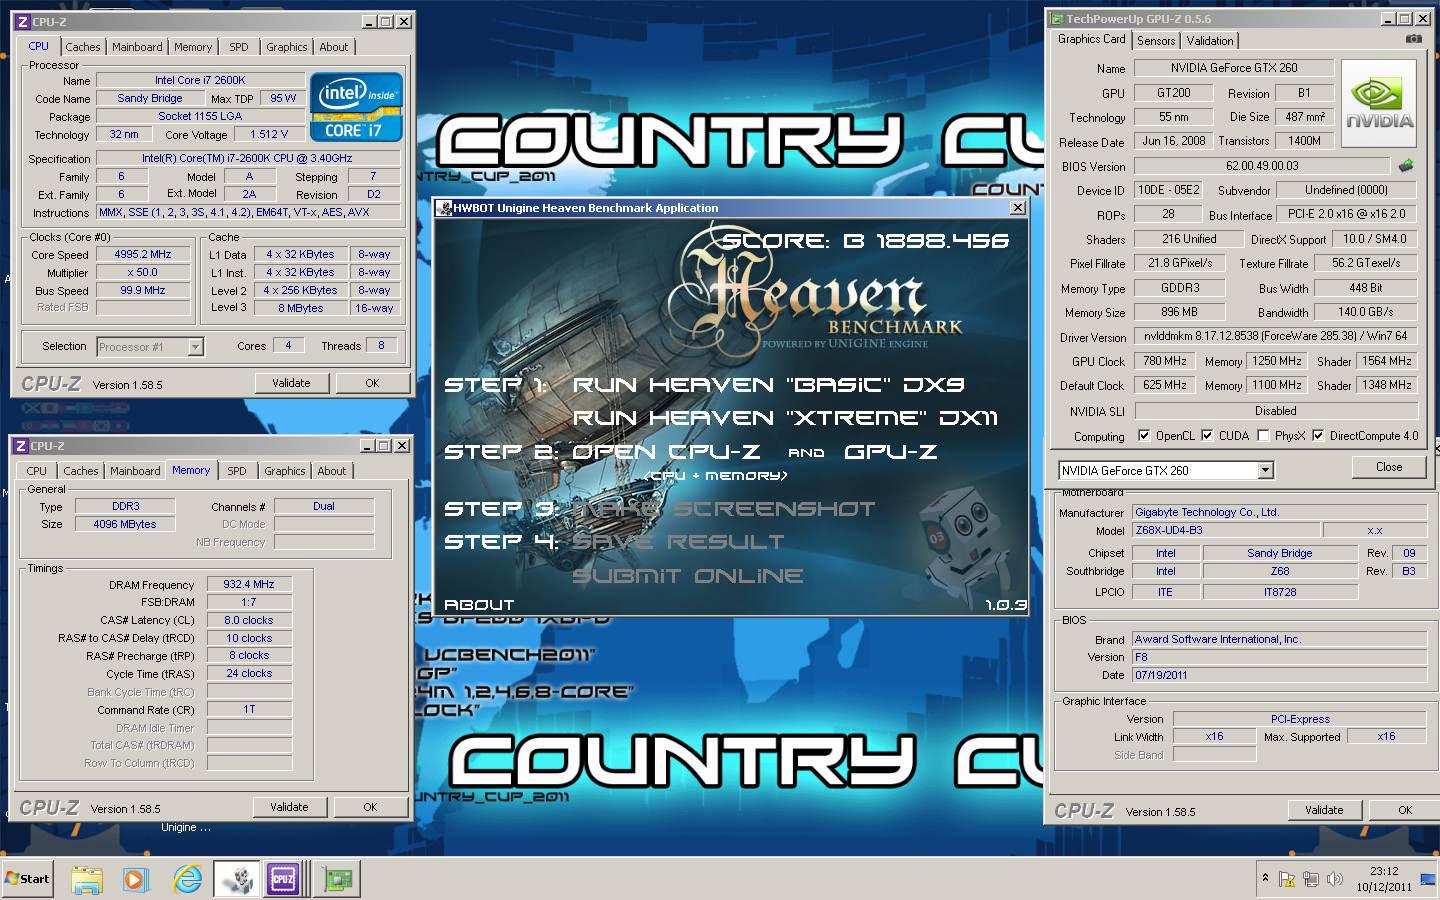Click the Memory Size value 896 MB
The width and height of the screenshot is (1440, 900).
pyautogui.click(x=1179, y=312)
